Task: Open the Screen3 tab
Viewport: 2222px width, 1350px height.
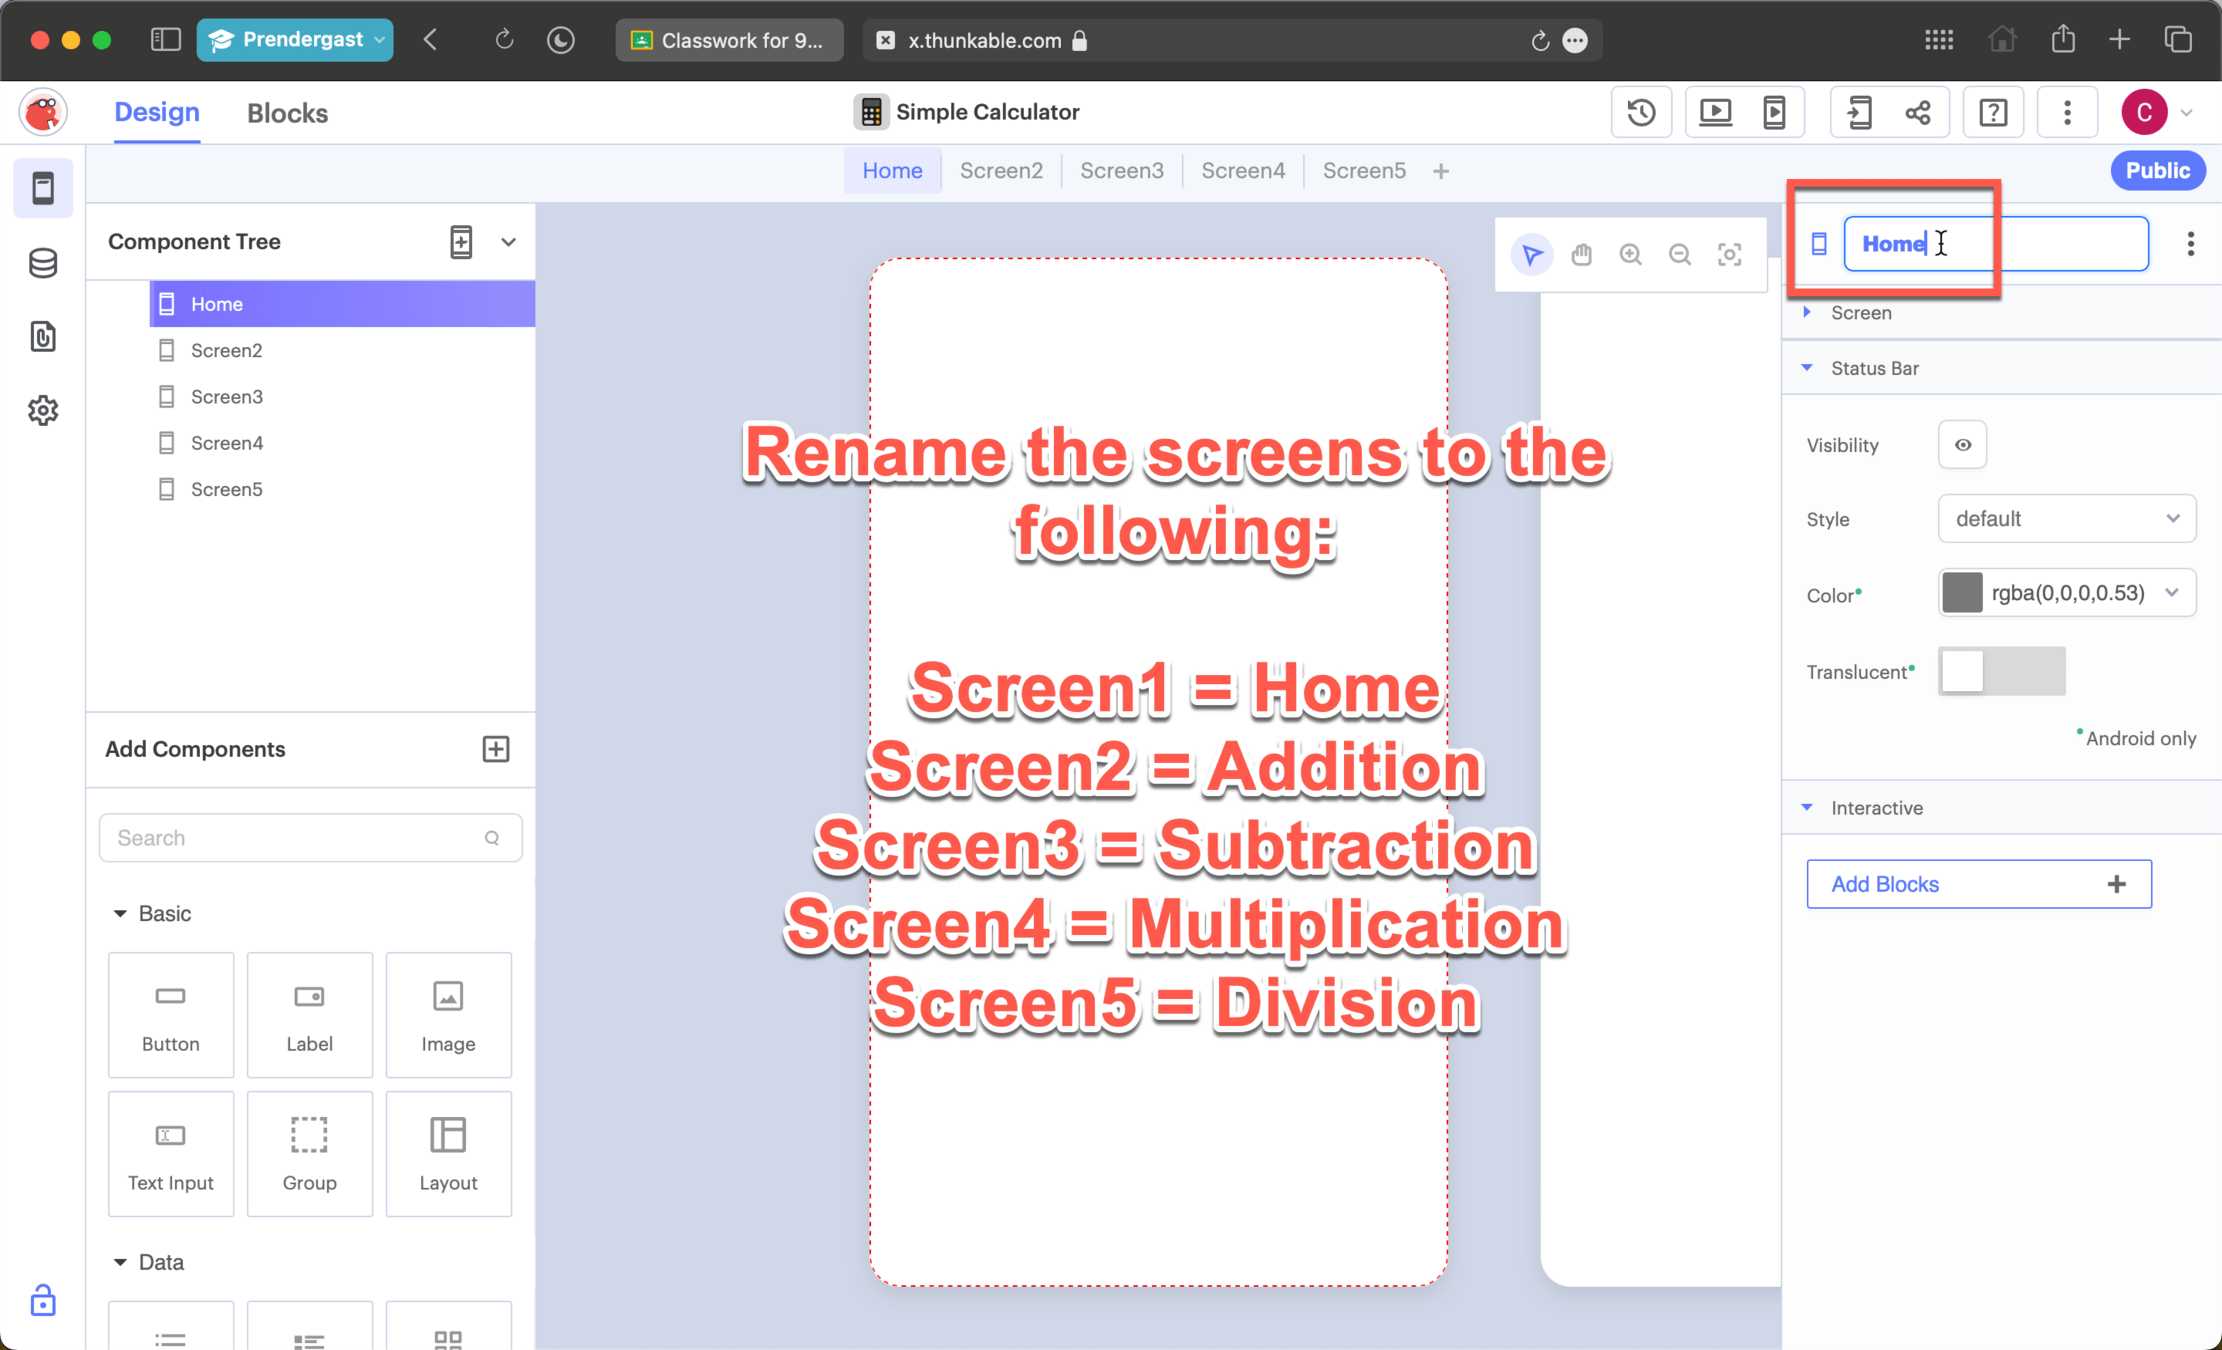Action: pyautogui.click(x=1121, y=171)
